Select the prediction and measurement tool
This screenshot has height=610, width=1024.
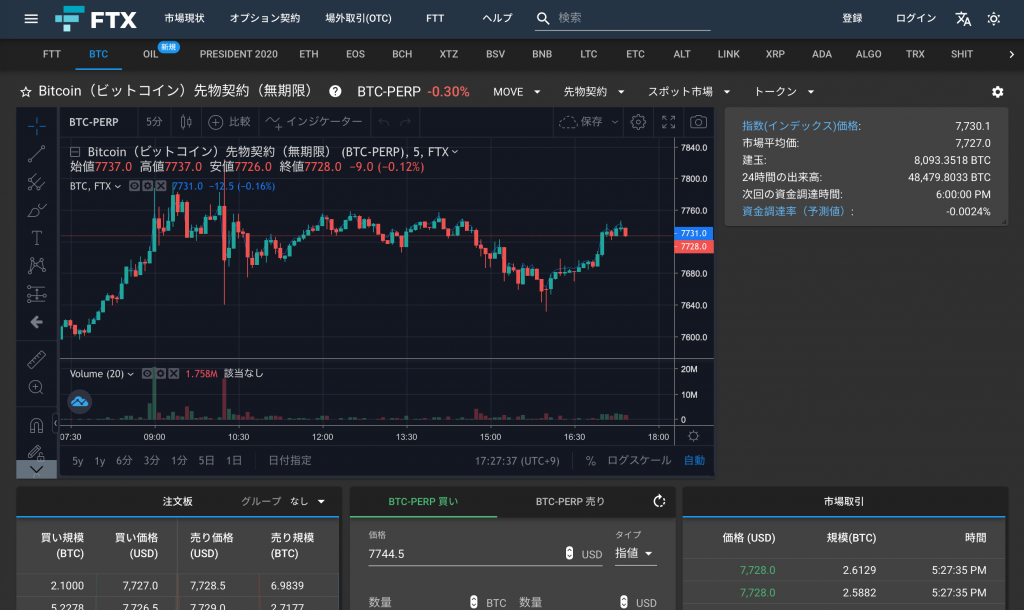(37, 294)
